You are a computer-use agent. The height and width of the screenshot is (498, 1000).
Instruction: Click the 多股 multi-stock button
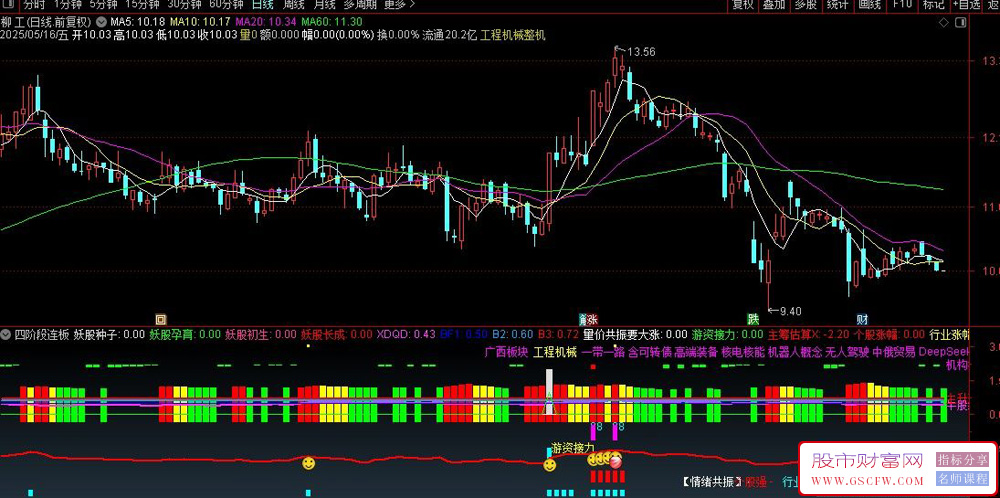pyautogui.click(x=805, y=4)
